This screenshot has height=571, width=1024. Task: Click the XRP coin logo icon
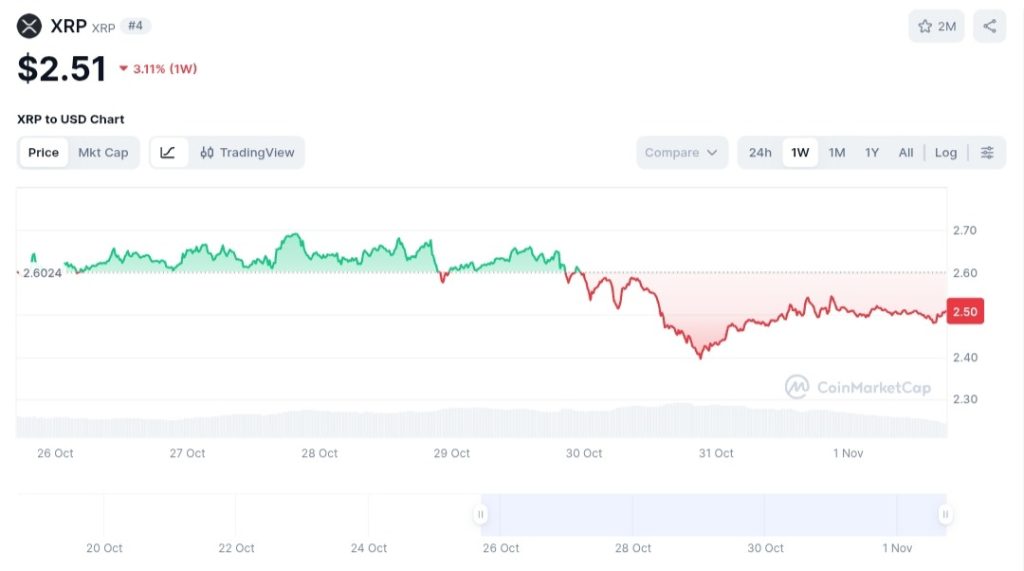click(30, 26)
